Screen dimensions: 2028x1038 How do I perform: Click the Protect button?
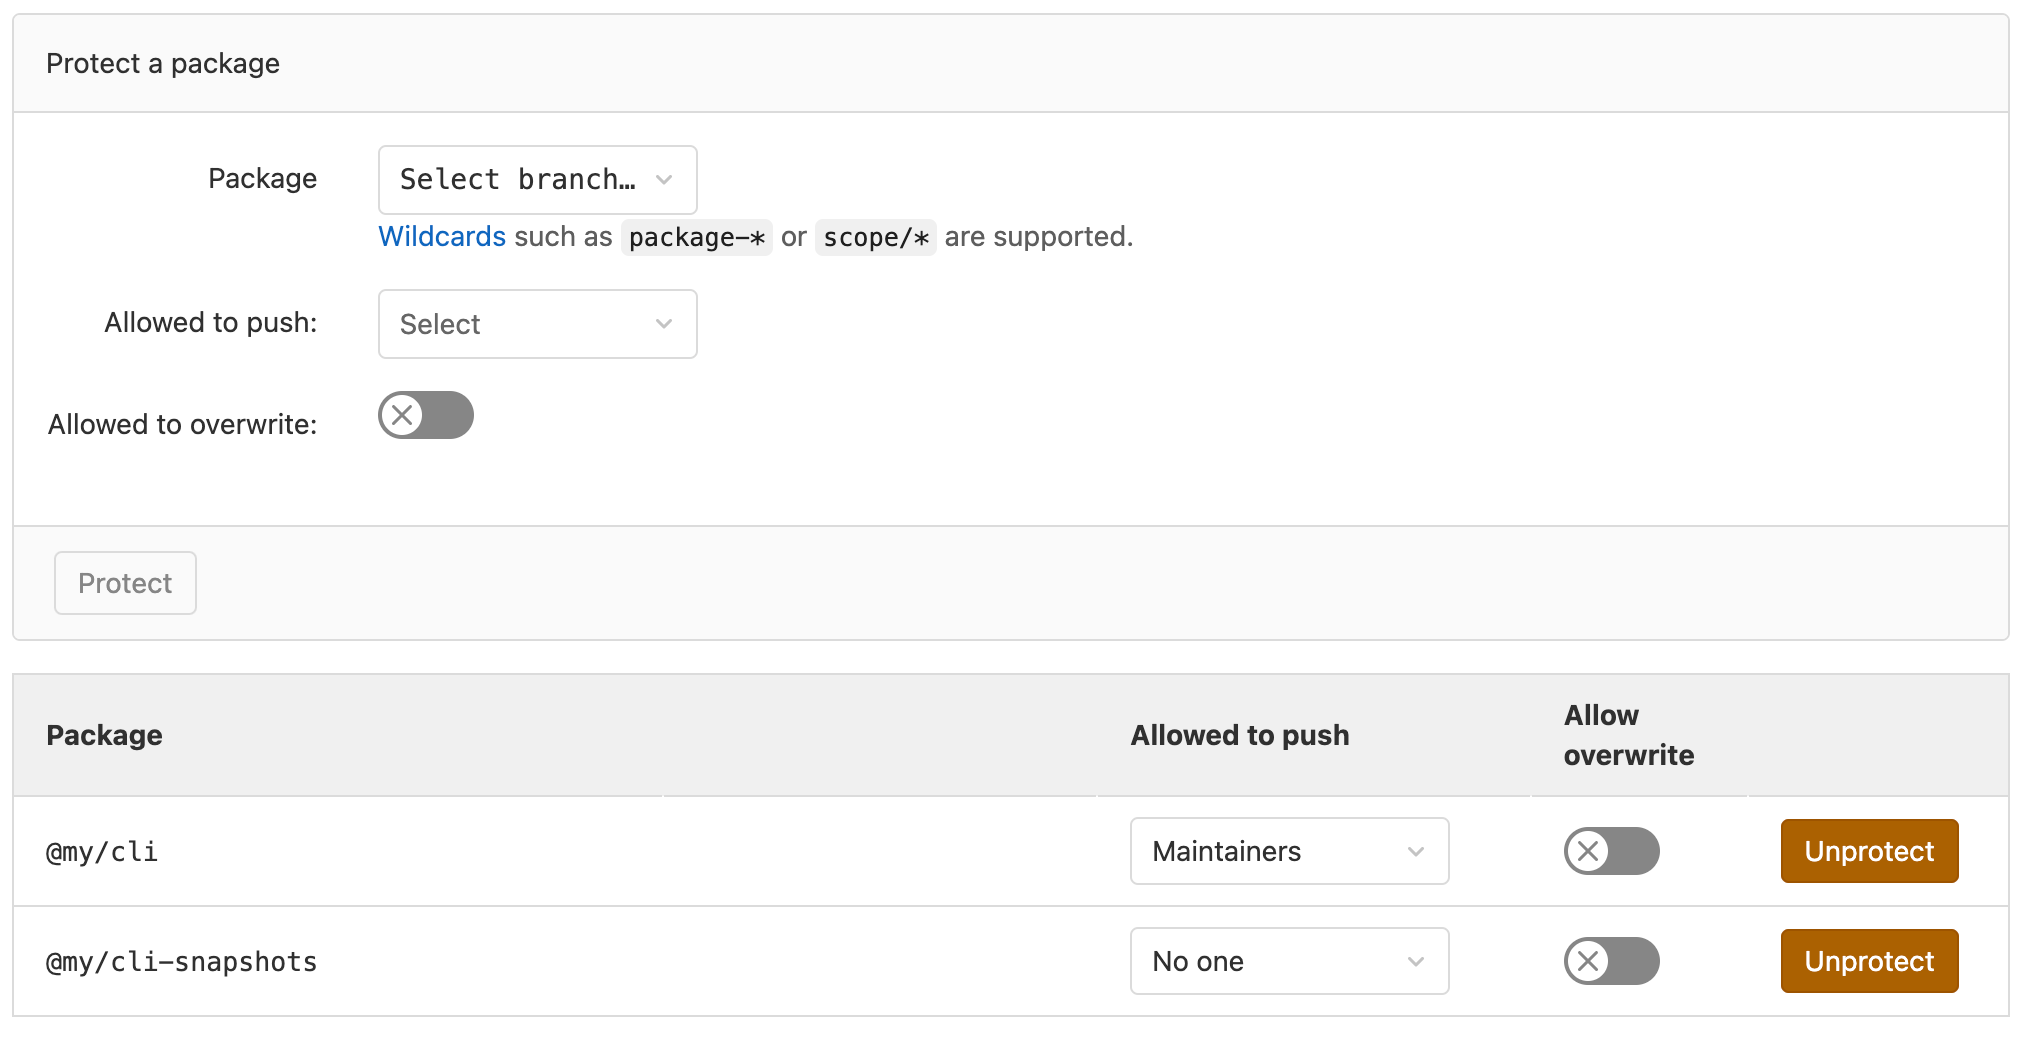pos(124,583)
